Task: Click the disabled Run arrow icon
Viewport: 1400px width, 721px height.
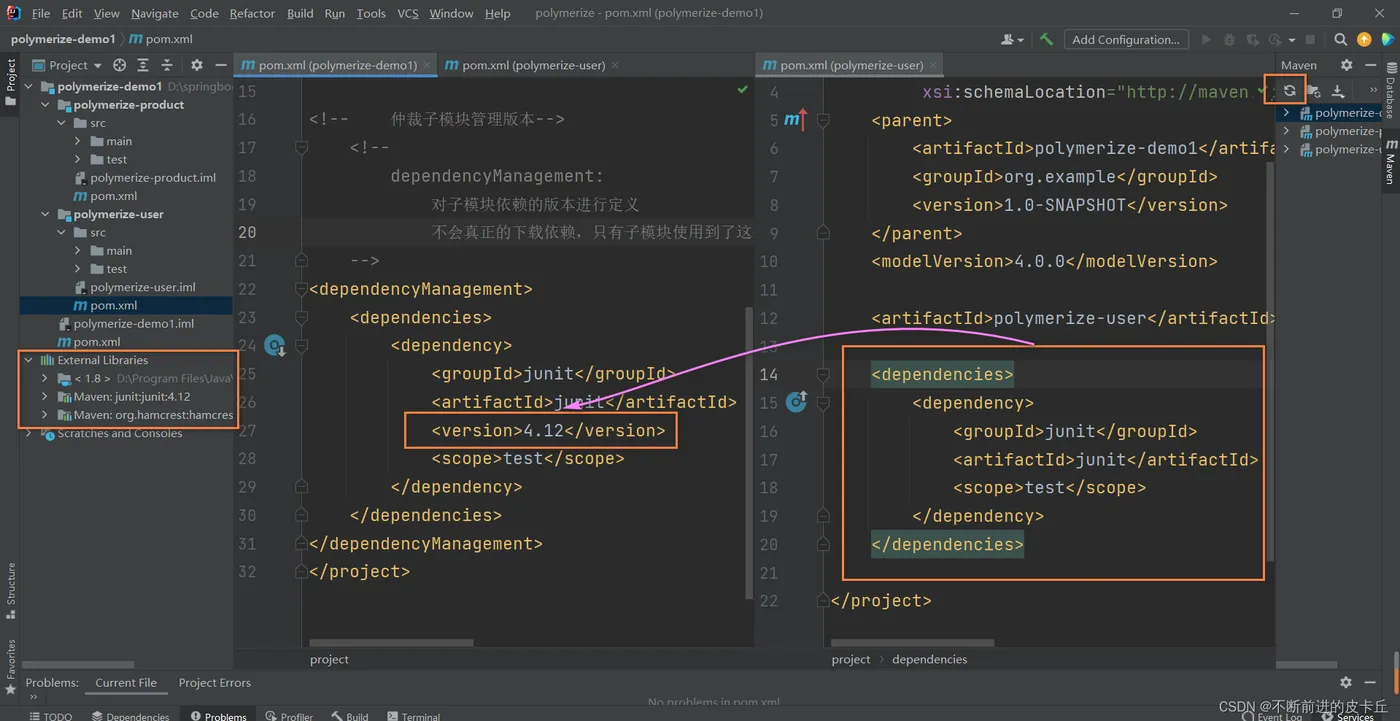Action: [1206, 39]
